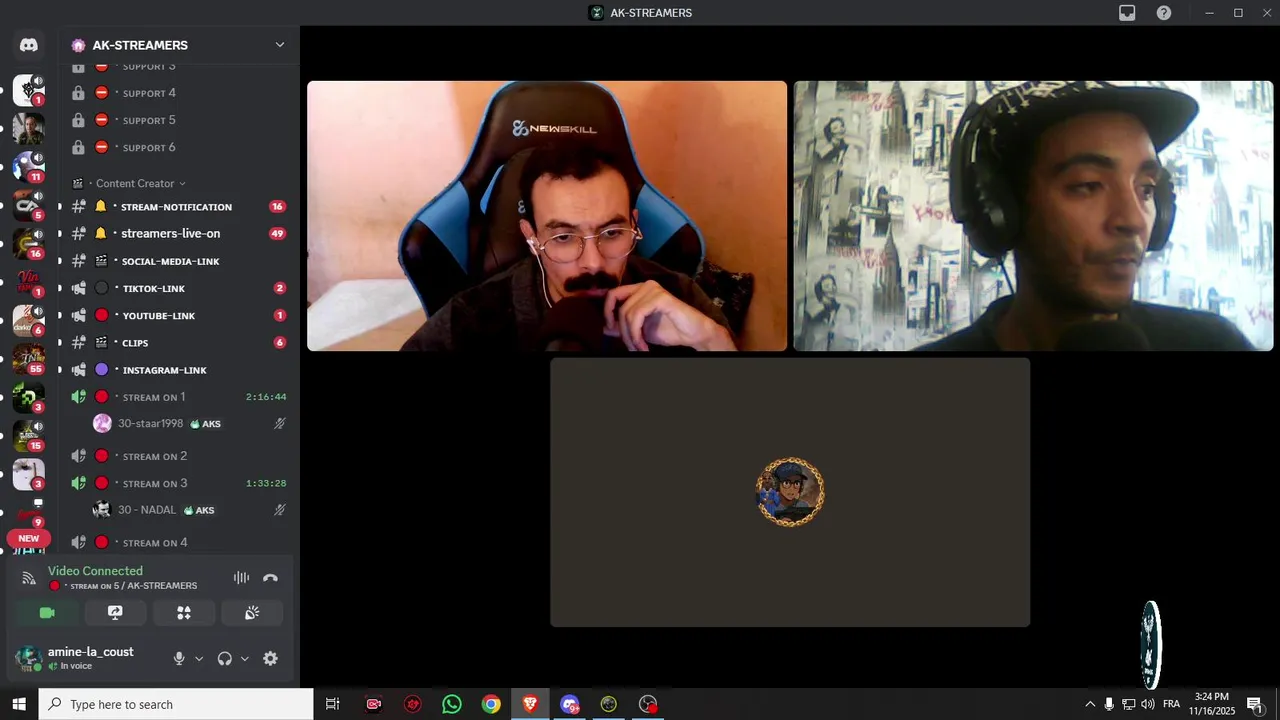Open volume control in system tray
Screen dimensions: 1280x720
(x=1147, y=704)
